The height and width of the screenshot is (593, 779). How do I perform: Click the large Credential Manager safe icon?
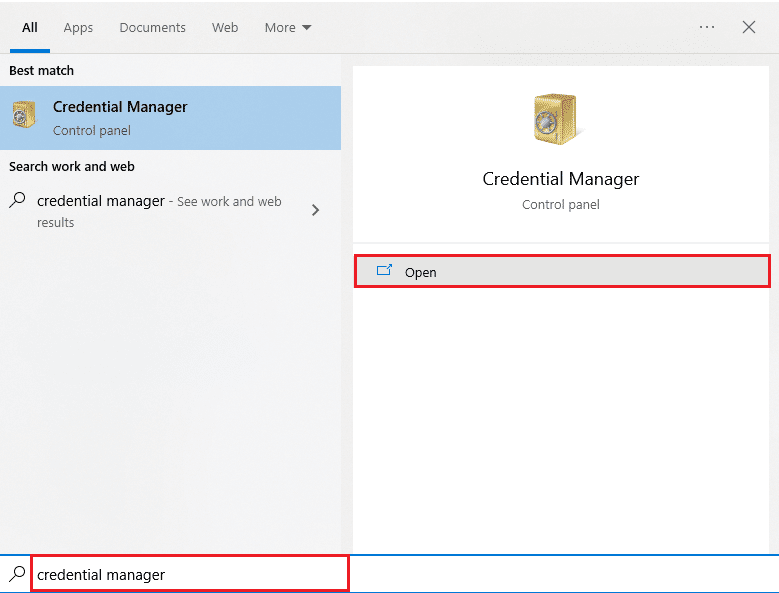(x=556, y=119)
